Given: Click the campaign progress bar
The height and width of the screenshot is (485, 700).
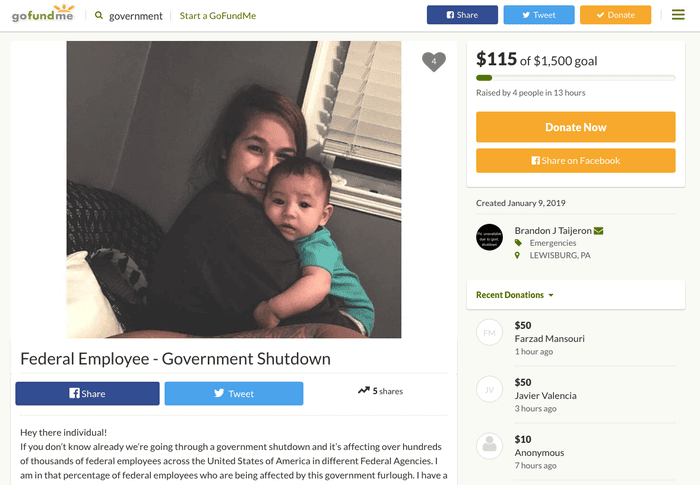Looking at the screenshot, I should point(575,78).
